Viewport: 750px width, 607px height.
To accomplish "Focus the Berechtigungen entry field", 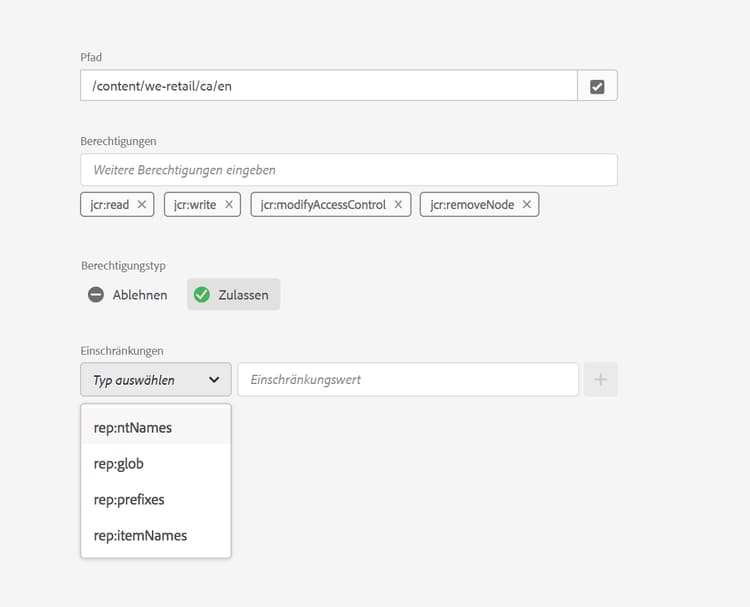I will pyautogui.click(x=348, y=170).
